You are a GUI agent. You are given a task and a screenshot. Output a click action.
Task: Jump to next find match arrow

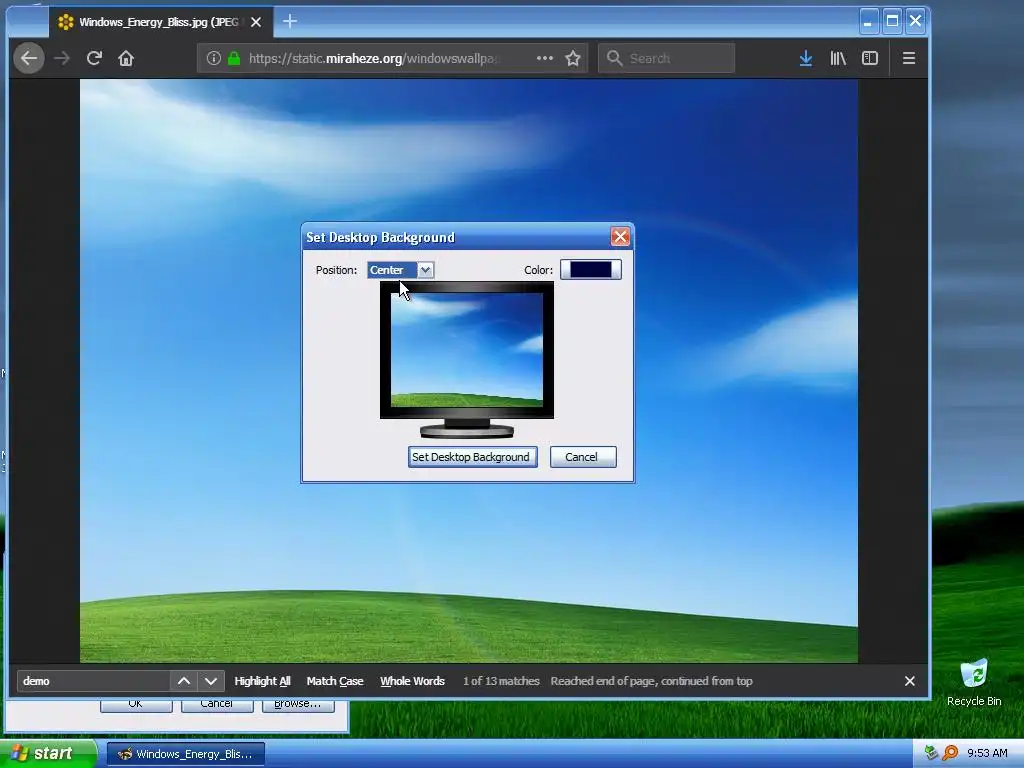coord(211,681)
